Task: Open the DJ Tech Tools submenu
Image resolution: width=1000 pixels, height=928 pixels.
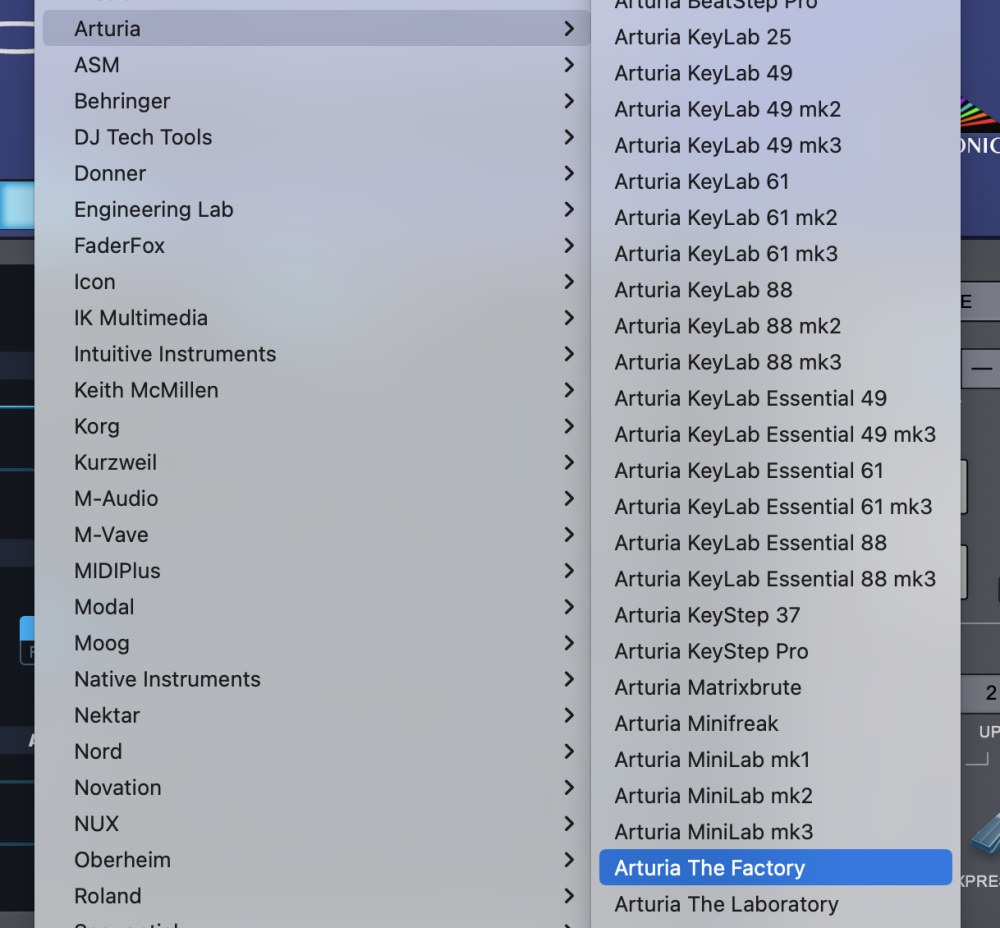Action: (316, 137)
